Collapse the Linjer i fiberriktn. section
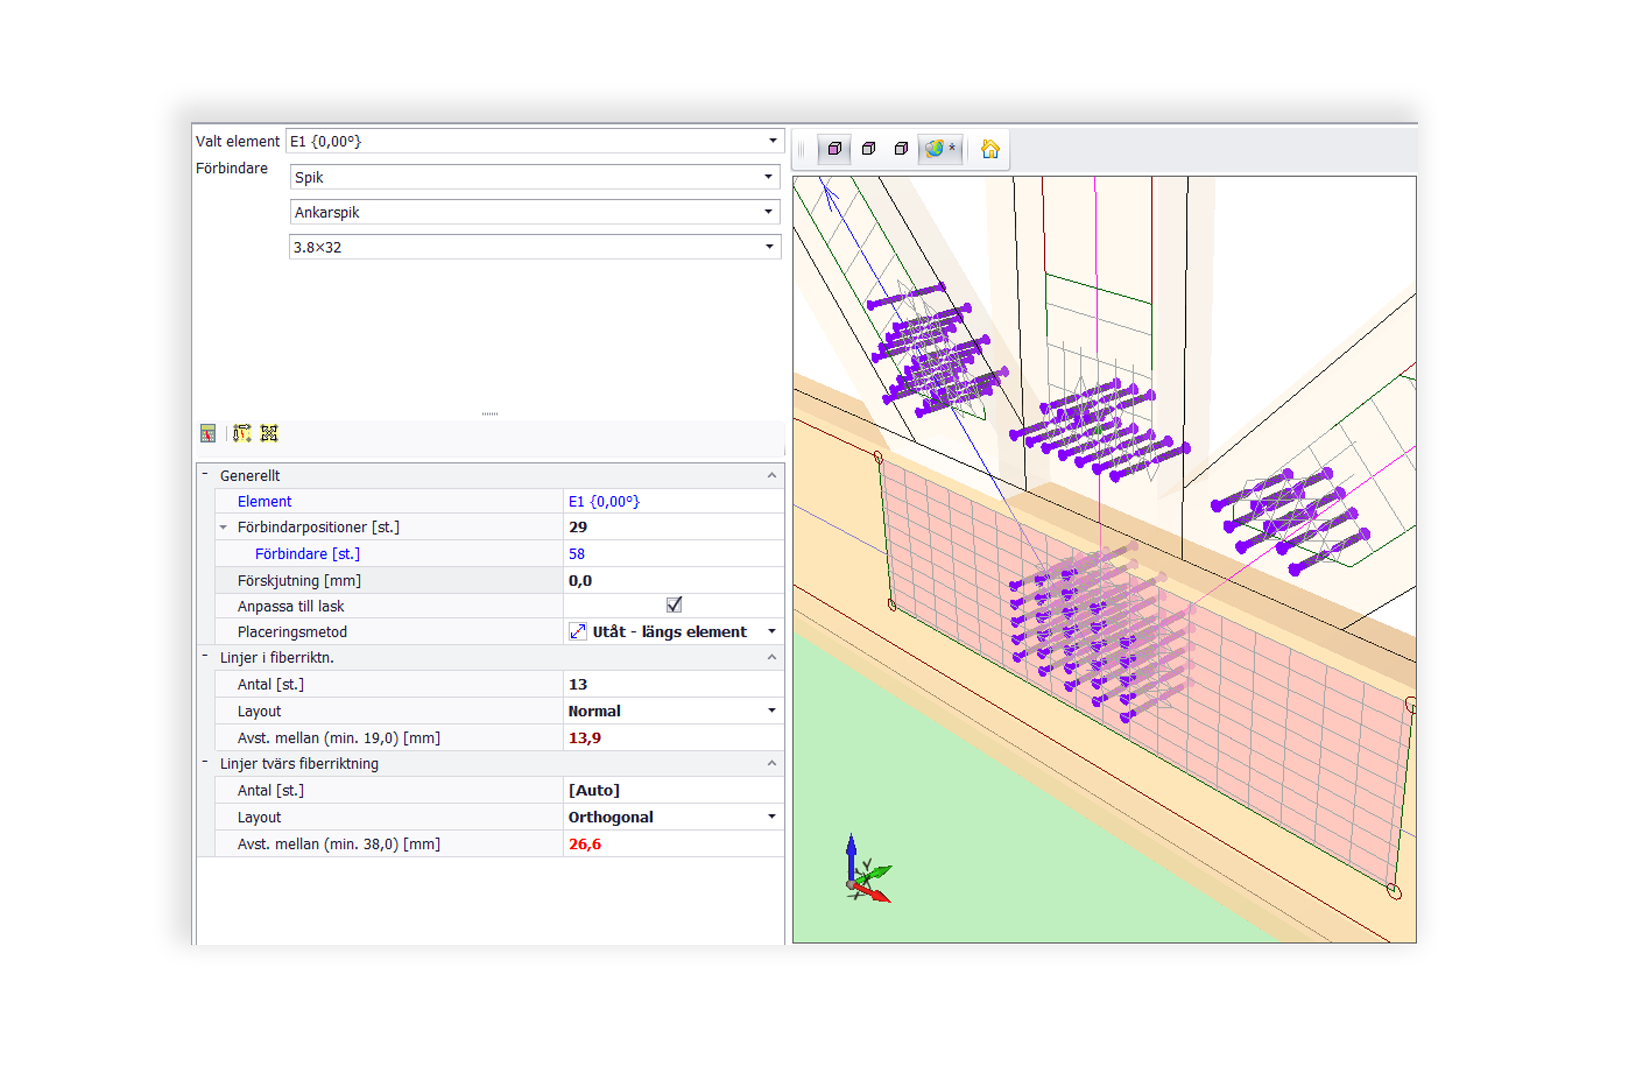The height and width of the screenshot is (1076, 1636). (x=206, y=657)
